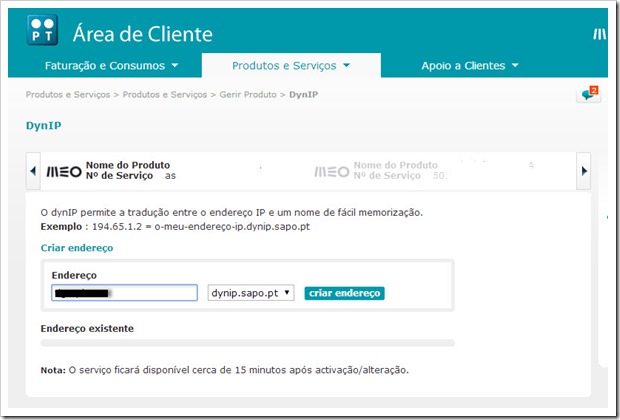Expand the Produtos e Serviços dropdown arrow
620x420 pixels.
(346, 65)
